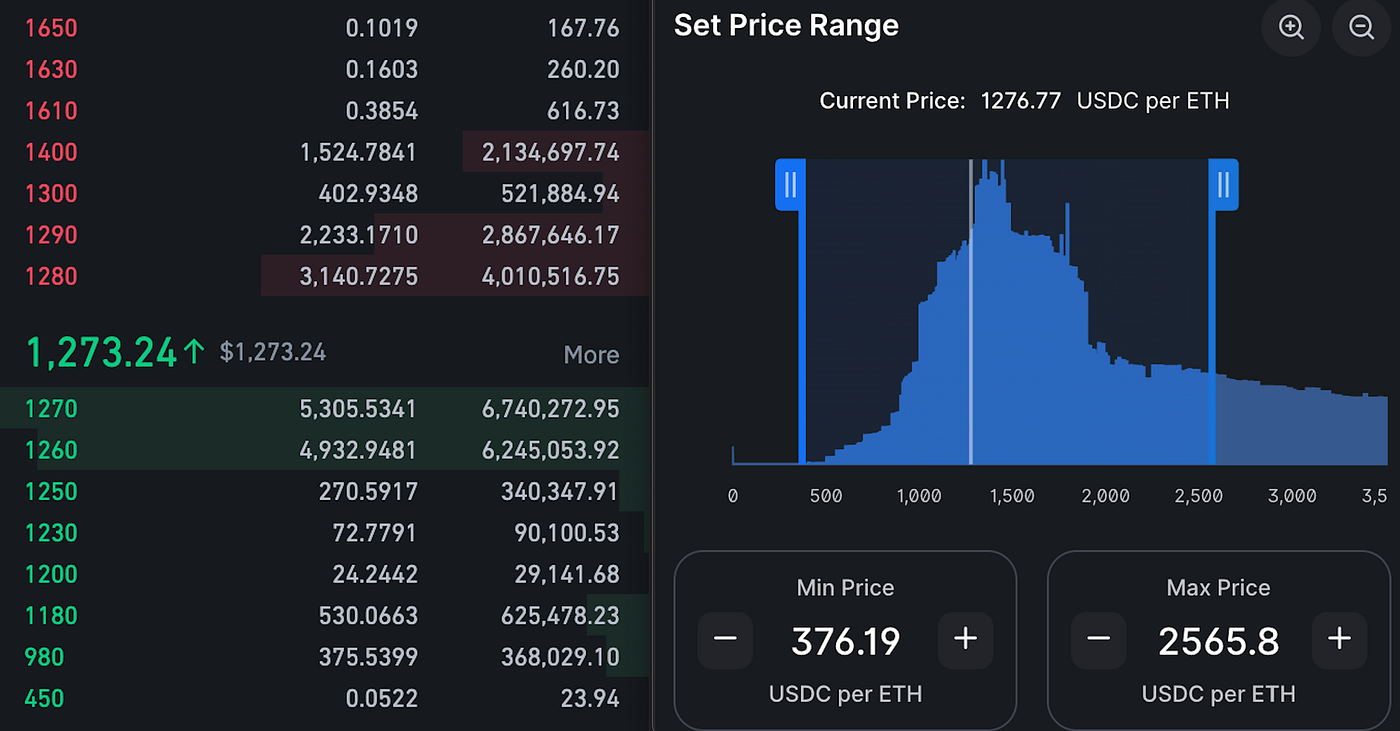Click the Max Price value 2565.8
This screenshot has height=731, width=1400.
(x=1218, y=641)
